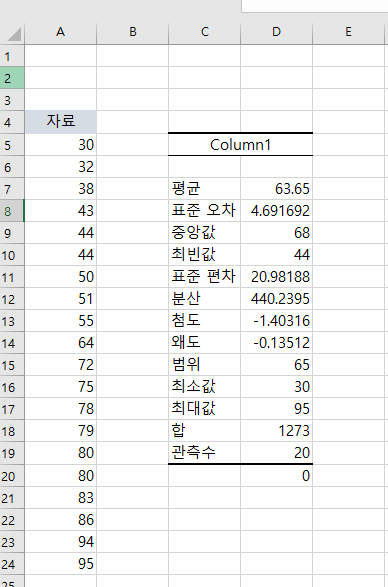Select row 20 header
This screenshot has width=388, height=587.
12,476
